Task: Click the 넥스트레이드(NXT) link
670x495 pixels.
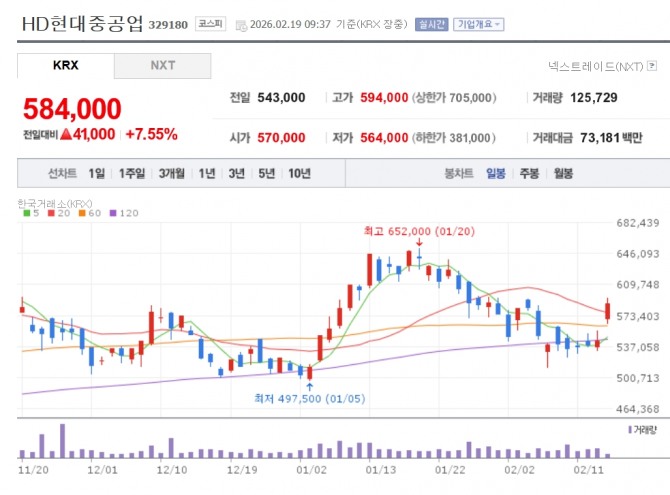Action: pyautogui.click(x=596, y=66)
